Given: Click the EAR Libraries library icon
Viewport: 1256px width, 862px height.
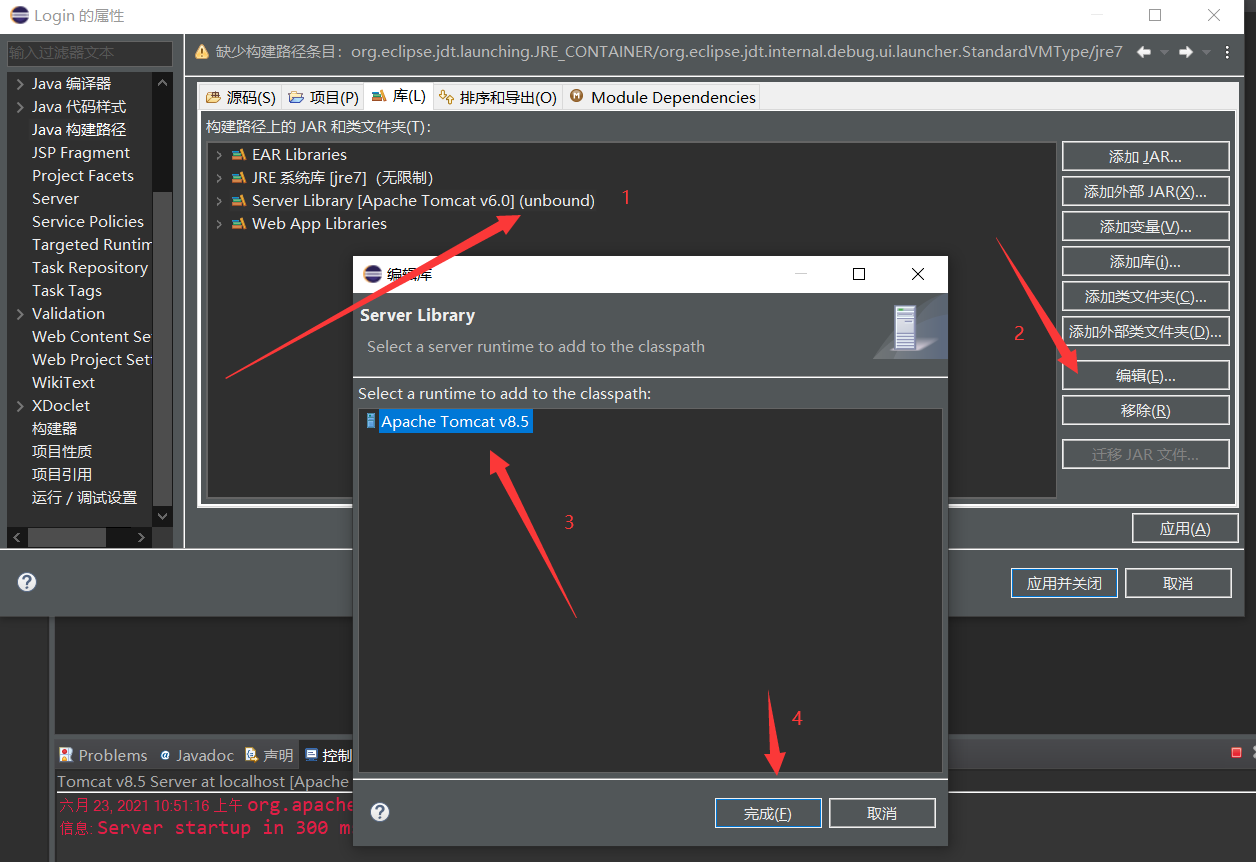Looking at the screenshot, I should (x=239, y=154).
